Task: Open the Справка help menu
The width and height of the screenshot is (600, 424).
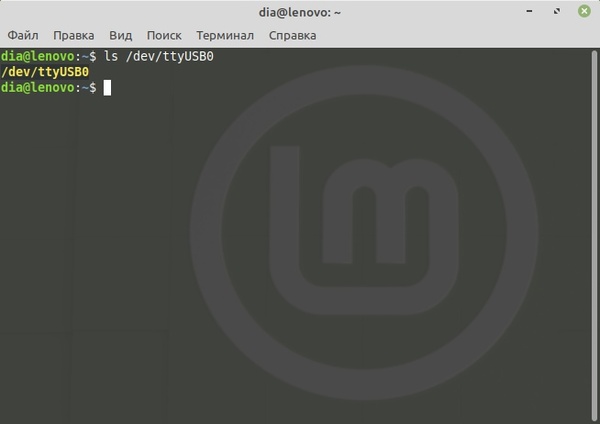Action: click(x=292, y=35)
